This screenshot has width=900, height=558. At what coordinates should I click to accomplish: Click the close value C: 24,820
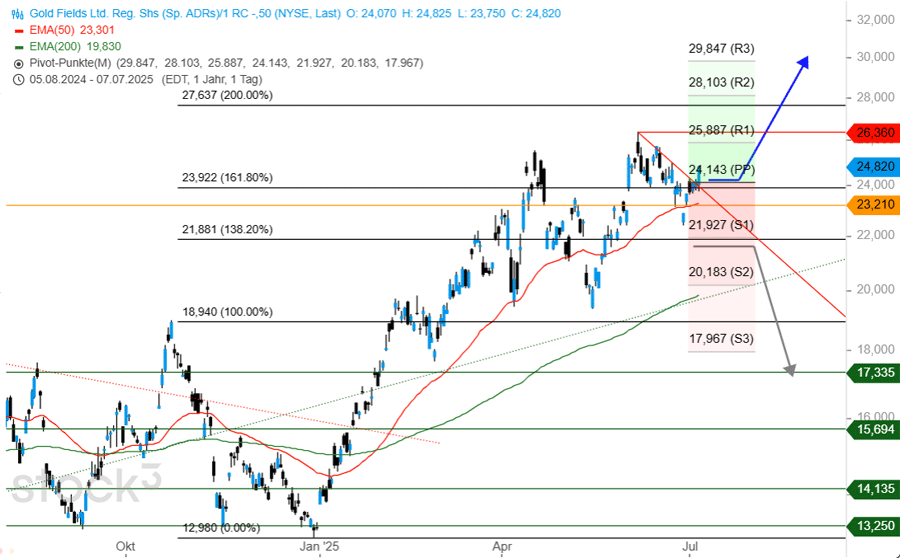click(x=536, y=13)
